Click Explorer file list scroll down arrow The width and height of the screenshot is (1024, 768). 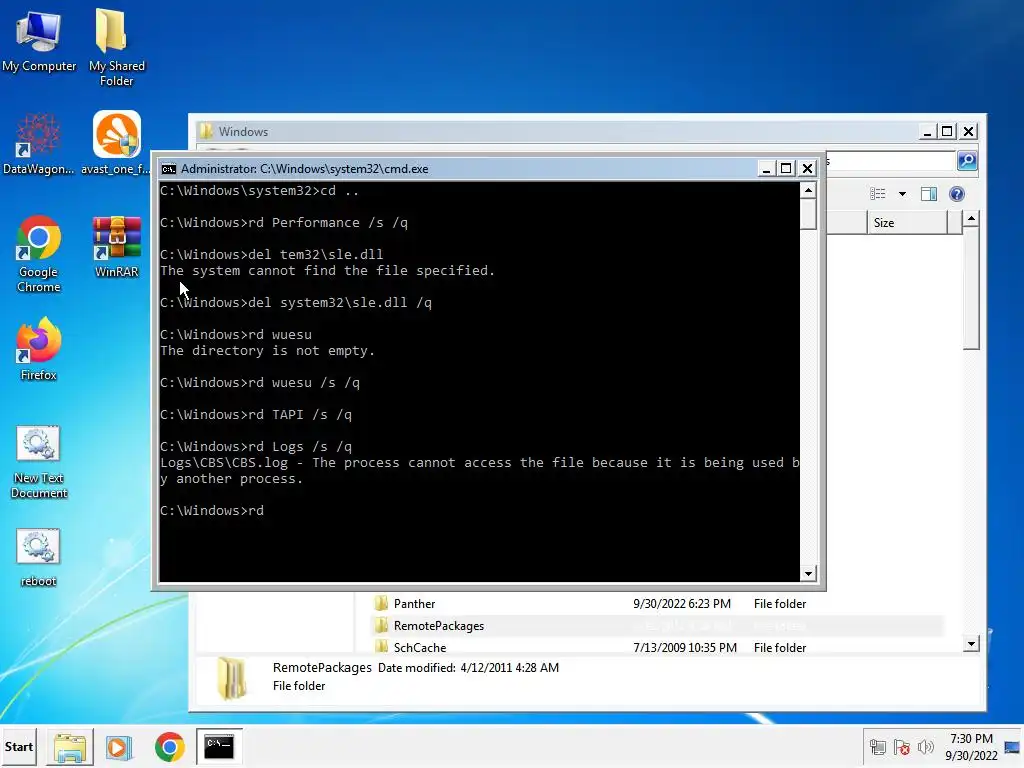tap(971, 644)
